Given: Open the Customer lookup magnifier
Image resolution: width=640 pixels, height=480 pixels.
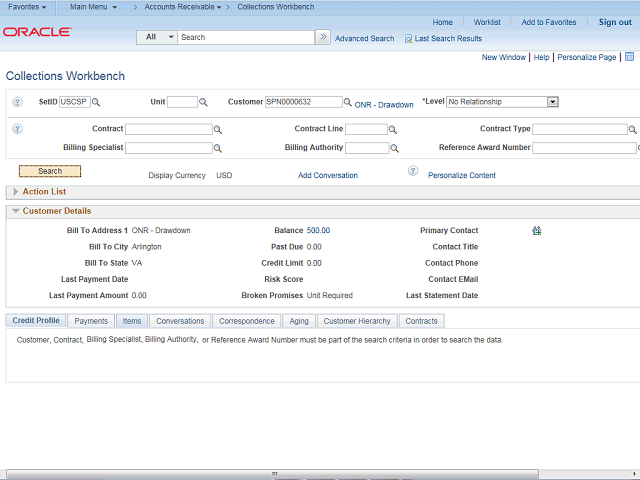Looking at the screenshot, I should coord(348,102).
